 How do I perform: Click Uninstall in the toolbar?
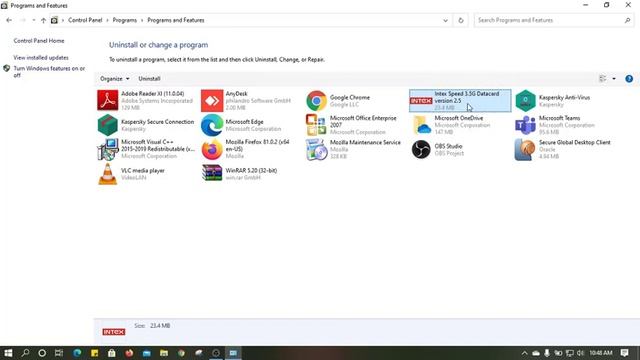149,79
